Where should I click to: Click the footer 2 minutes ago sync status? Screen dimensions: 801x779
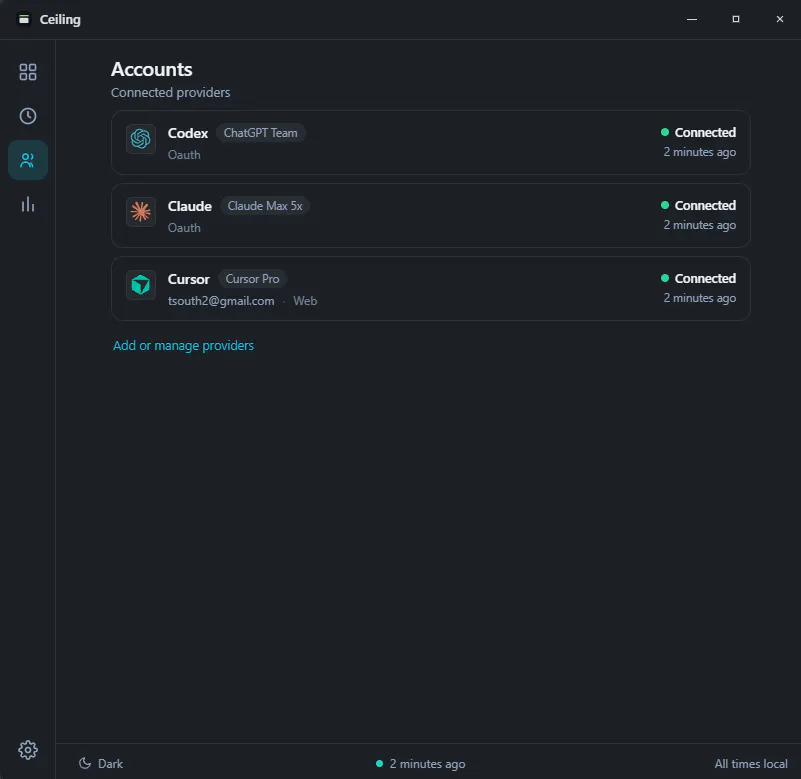420,764
